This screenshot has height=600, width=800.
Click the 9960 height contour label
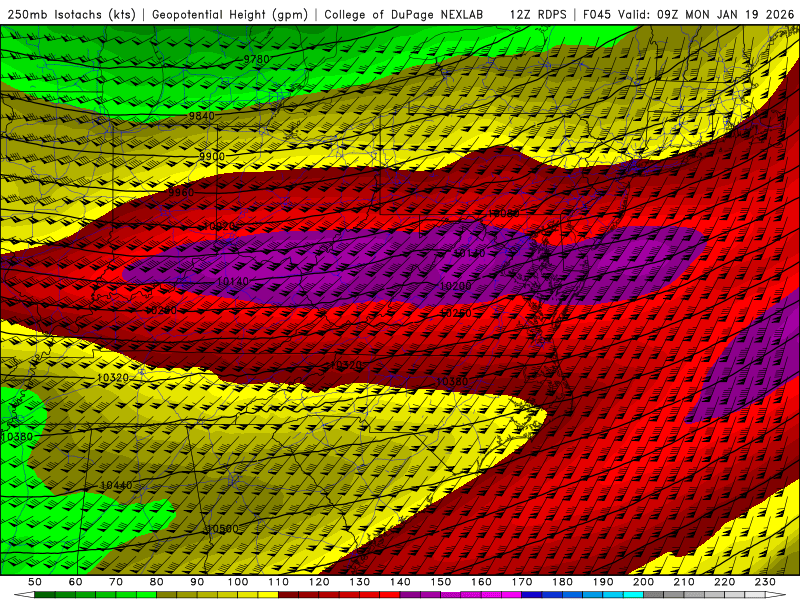click(181, 192)
